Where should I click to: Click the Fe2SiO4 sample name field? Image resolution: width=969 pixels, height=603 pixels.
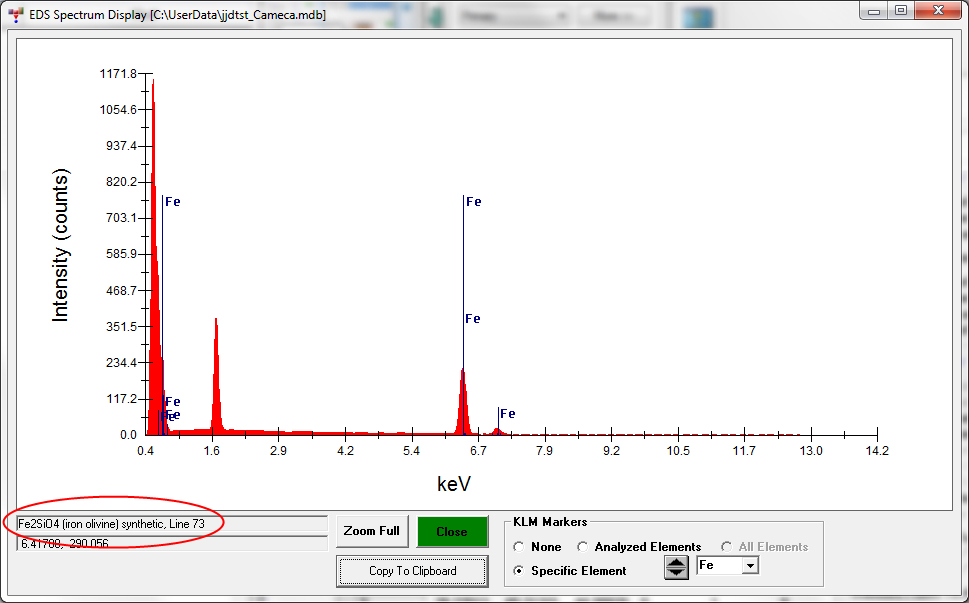click(170, 524)
